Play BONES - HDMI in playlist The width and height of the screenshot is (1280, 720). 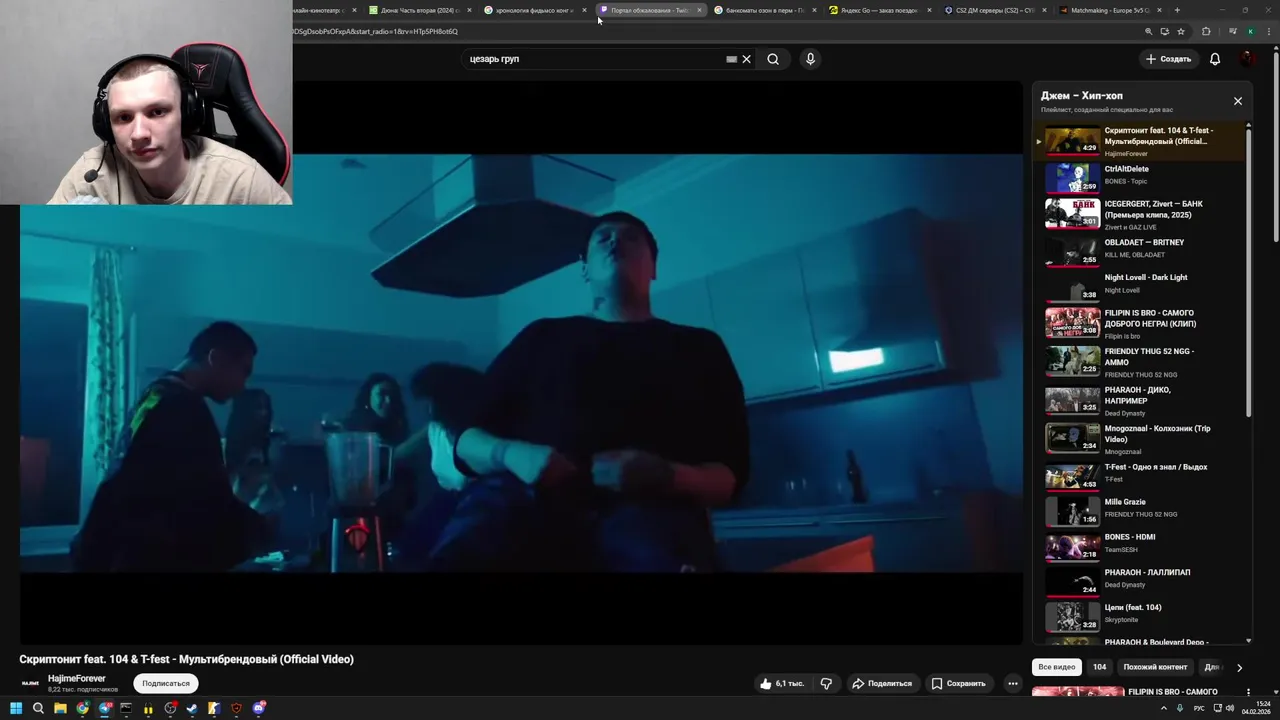(x=1140, y=546)
